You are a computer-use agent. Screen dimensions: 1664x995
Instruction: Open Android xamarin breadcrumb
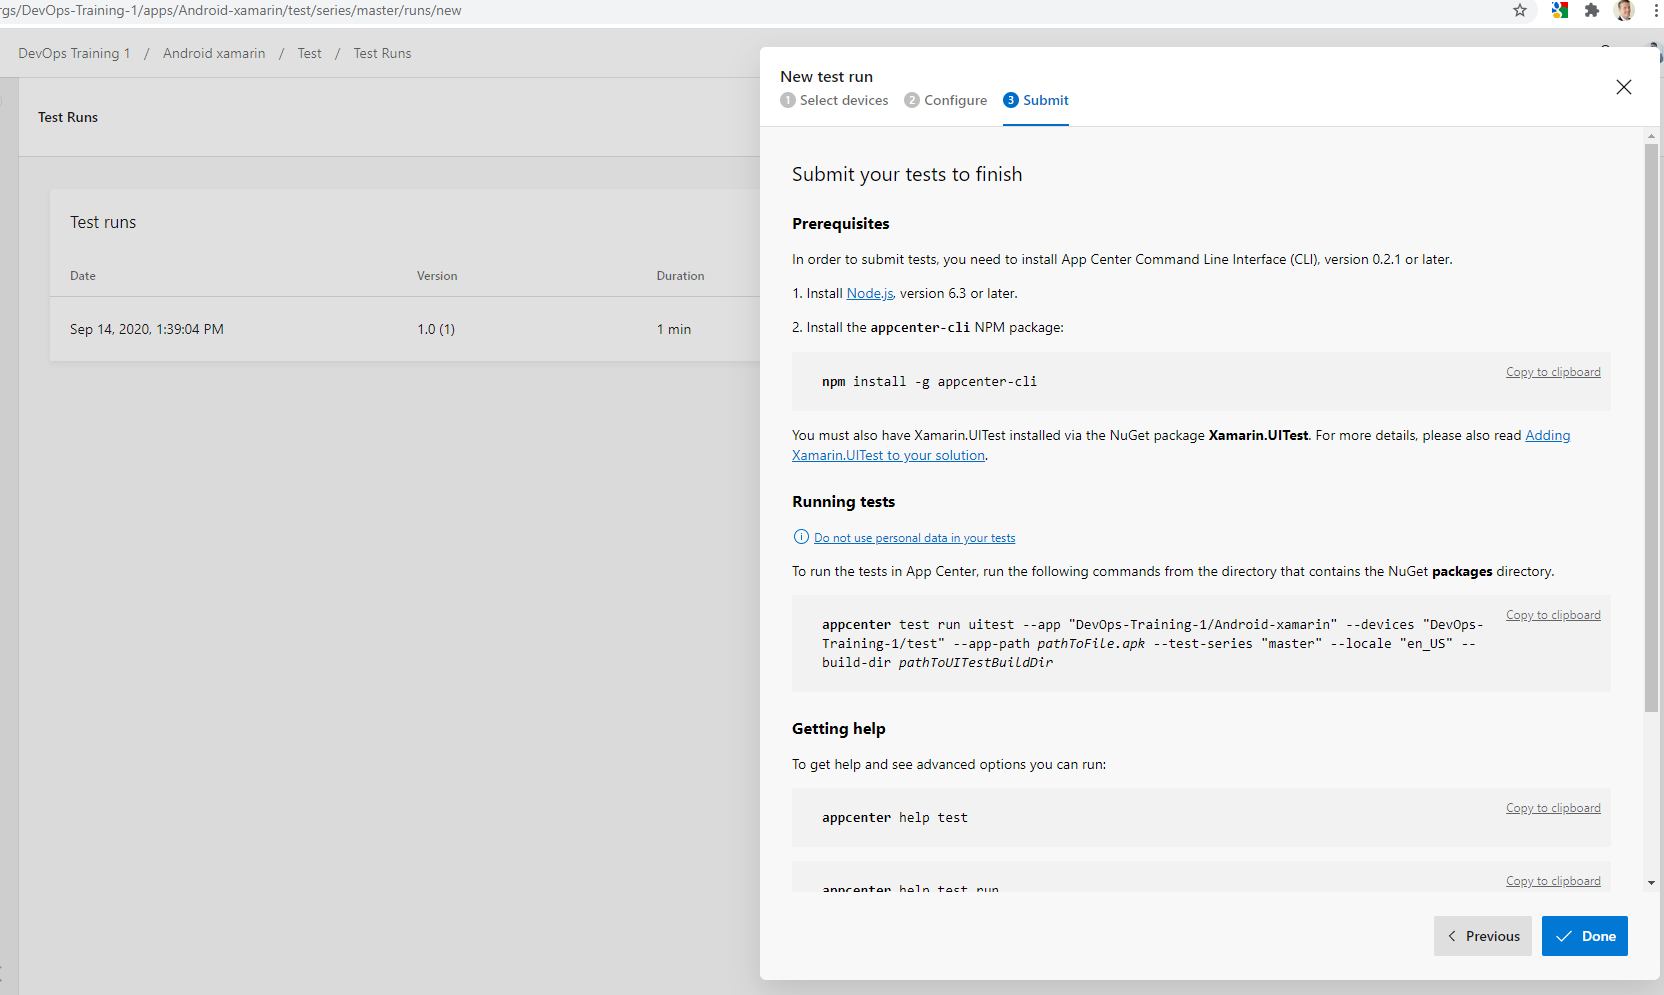pos(214,53)
